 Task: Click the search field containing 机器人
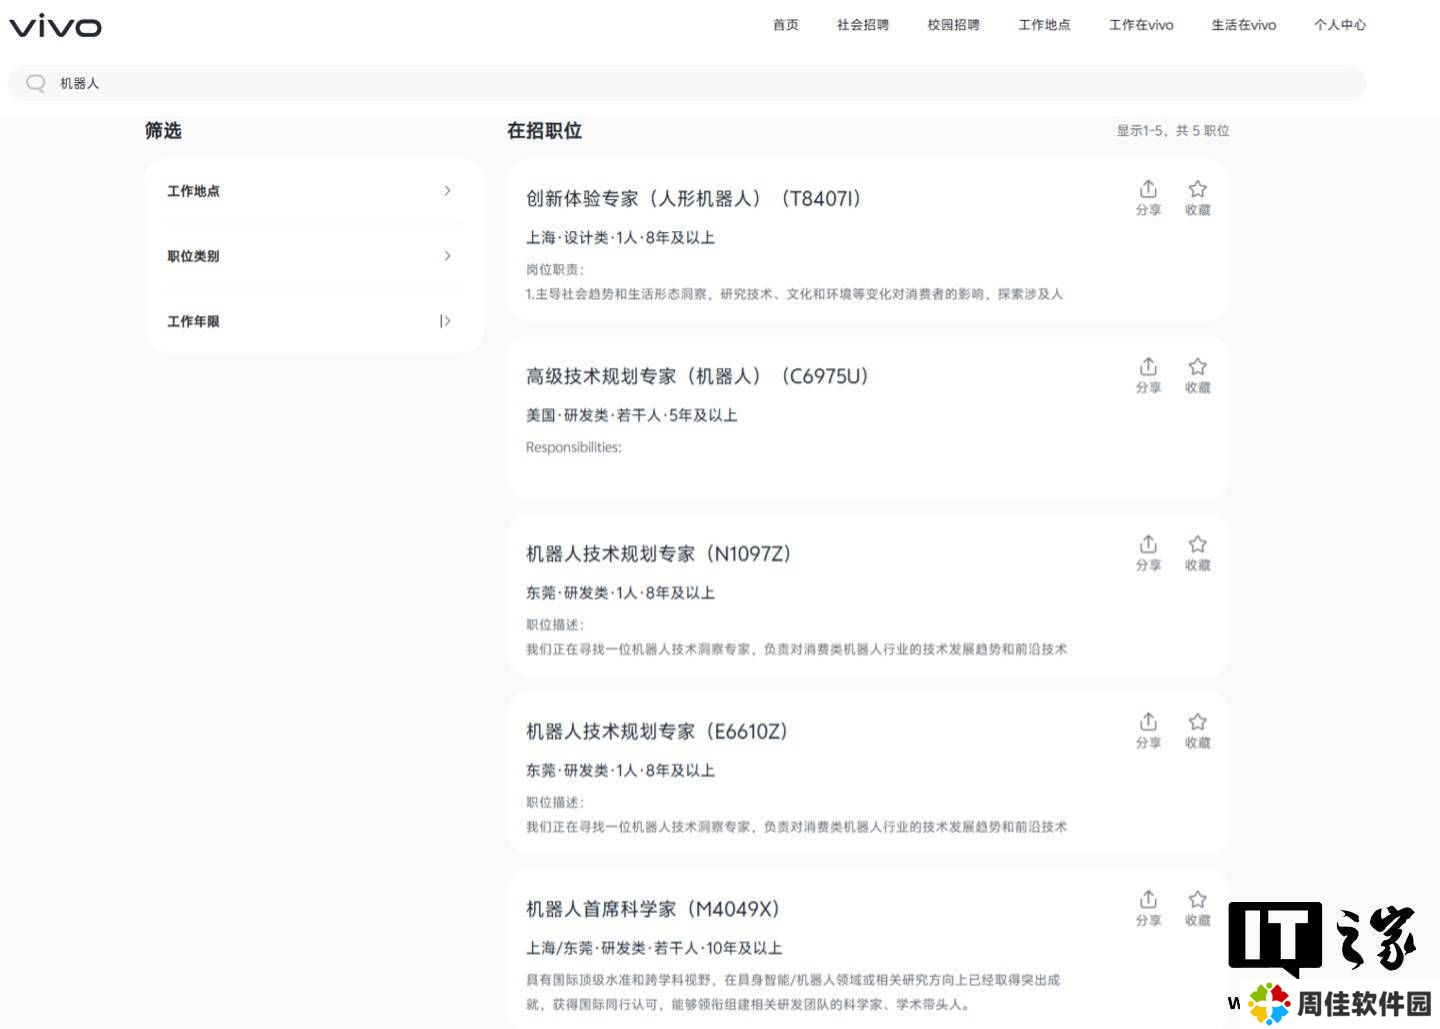point(687,83)
